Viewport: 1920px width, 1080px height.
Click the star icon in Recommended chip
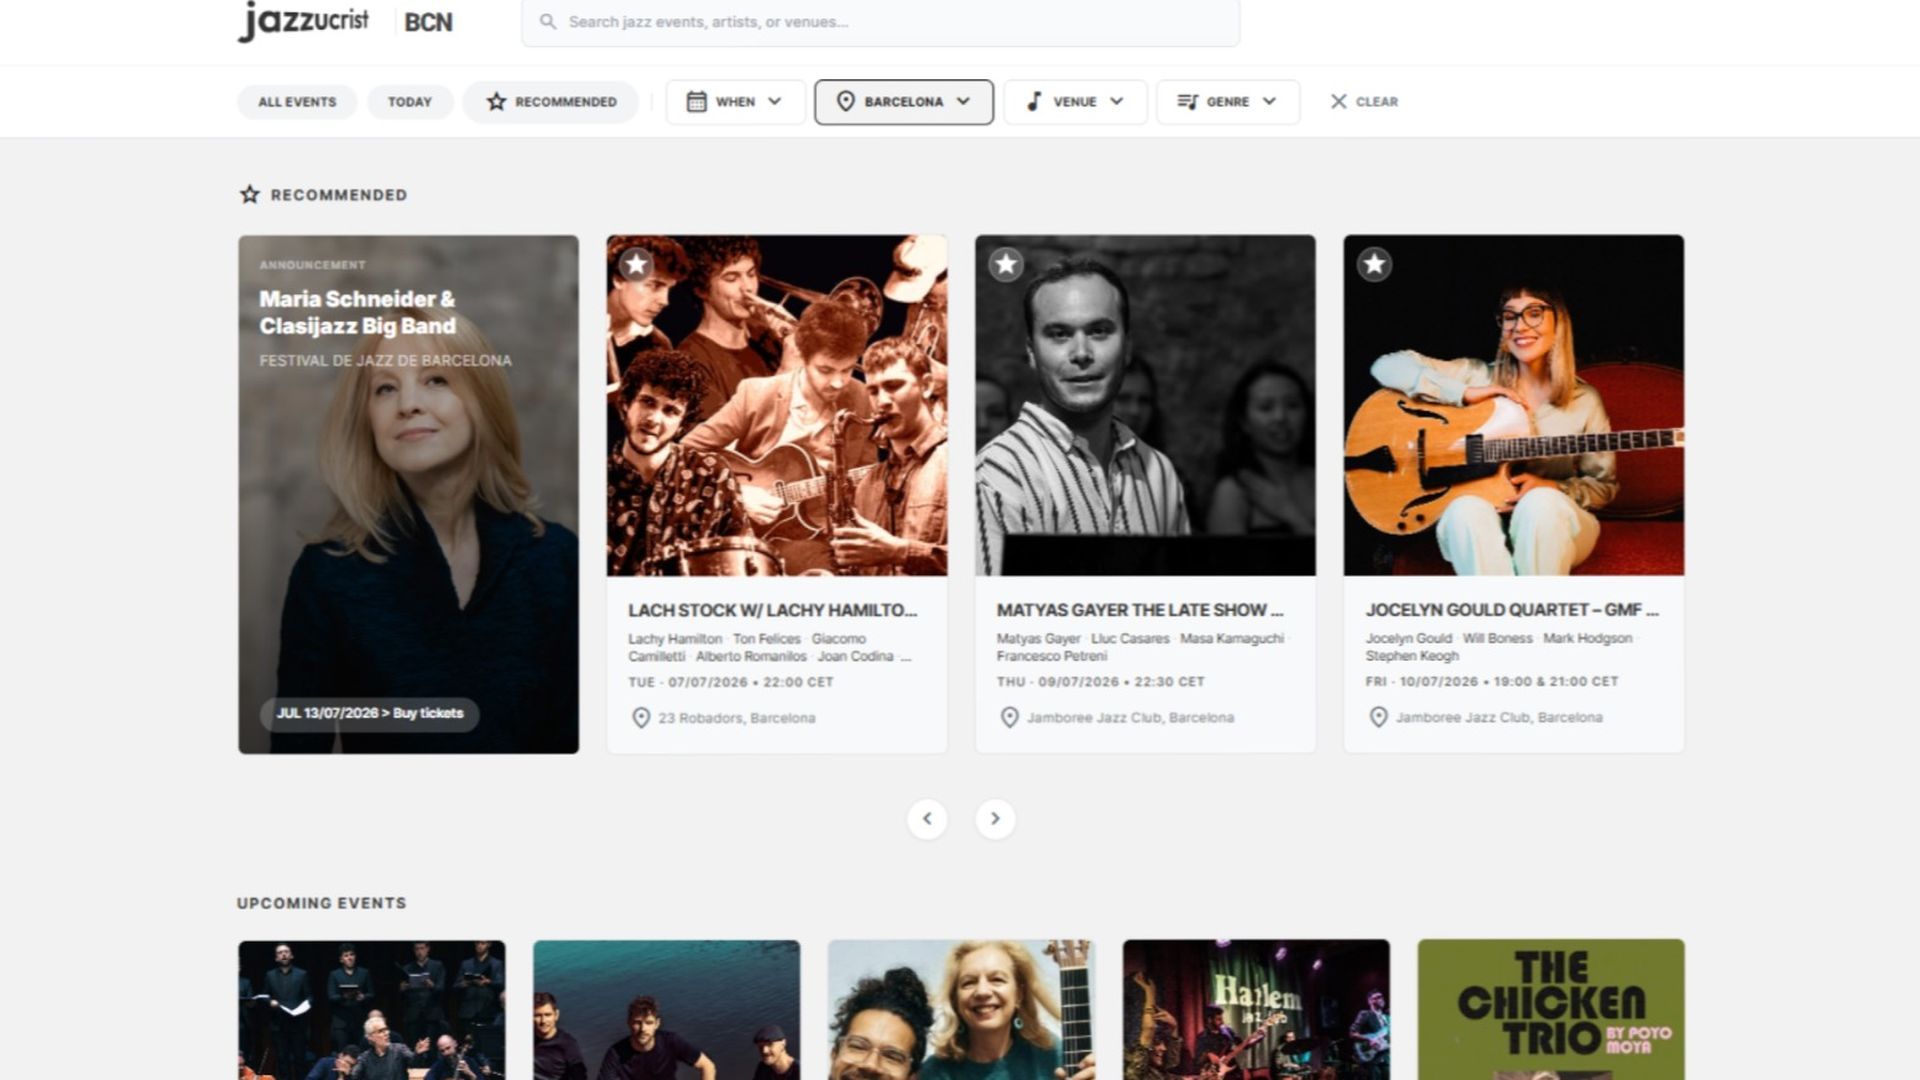pyautogui.click(x=496, y=102)
